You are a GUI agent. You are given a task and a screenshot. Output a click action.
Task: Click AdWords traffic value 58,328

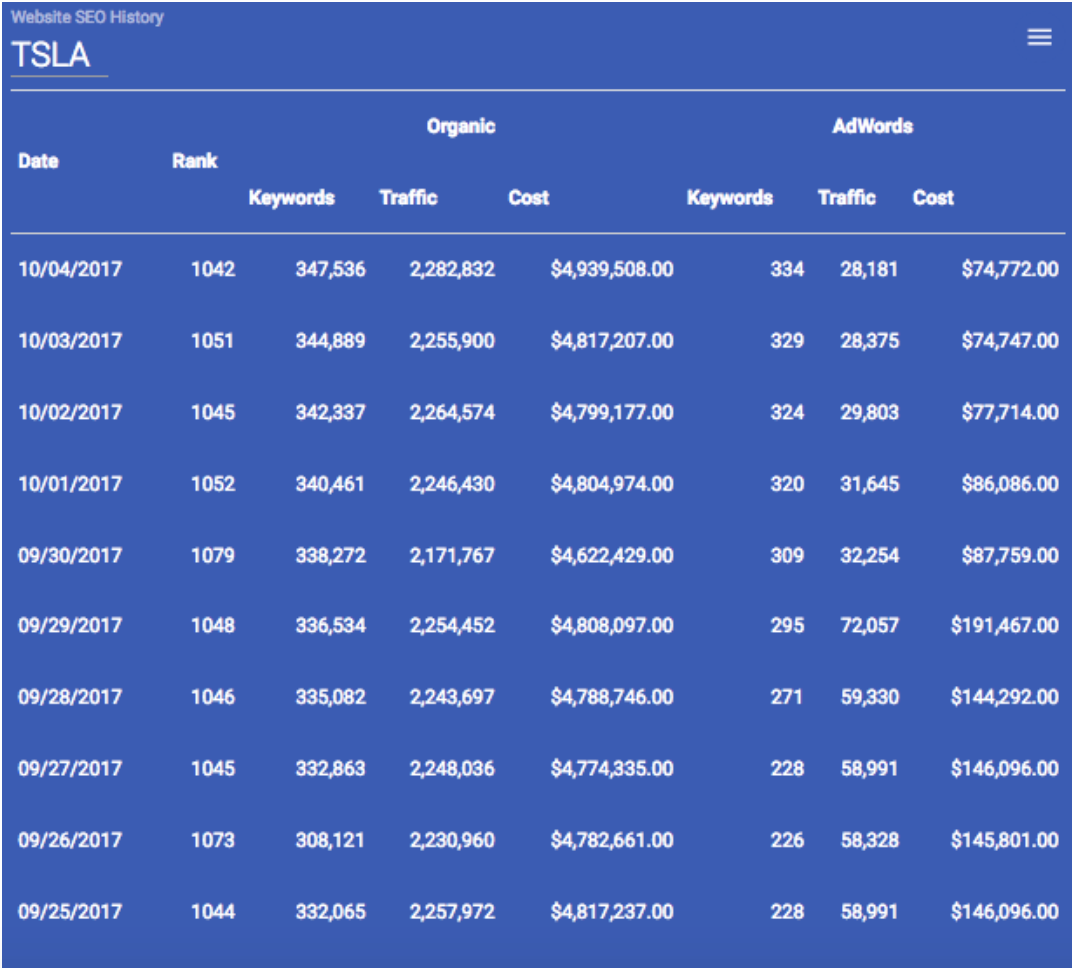(x=870, y=840)
